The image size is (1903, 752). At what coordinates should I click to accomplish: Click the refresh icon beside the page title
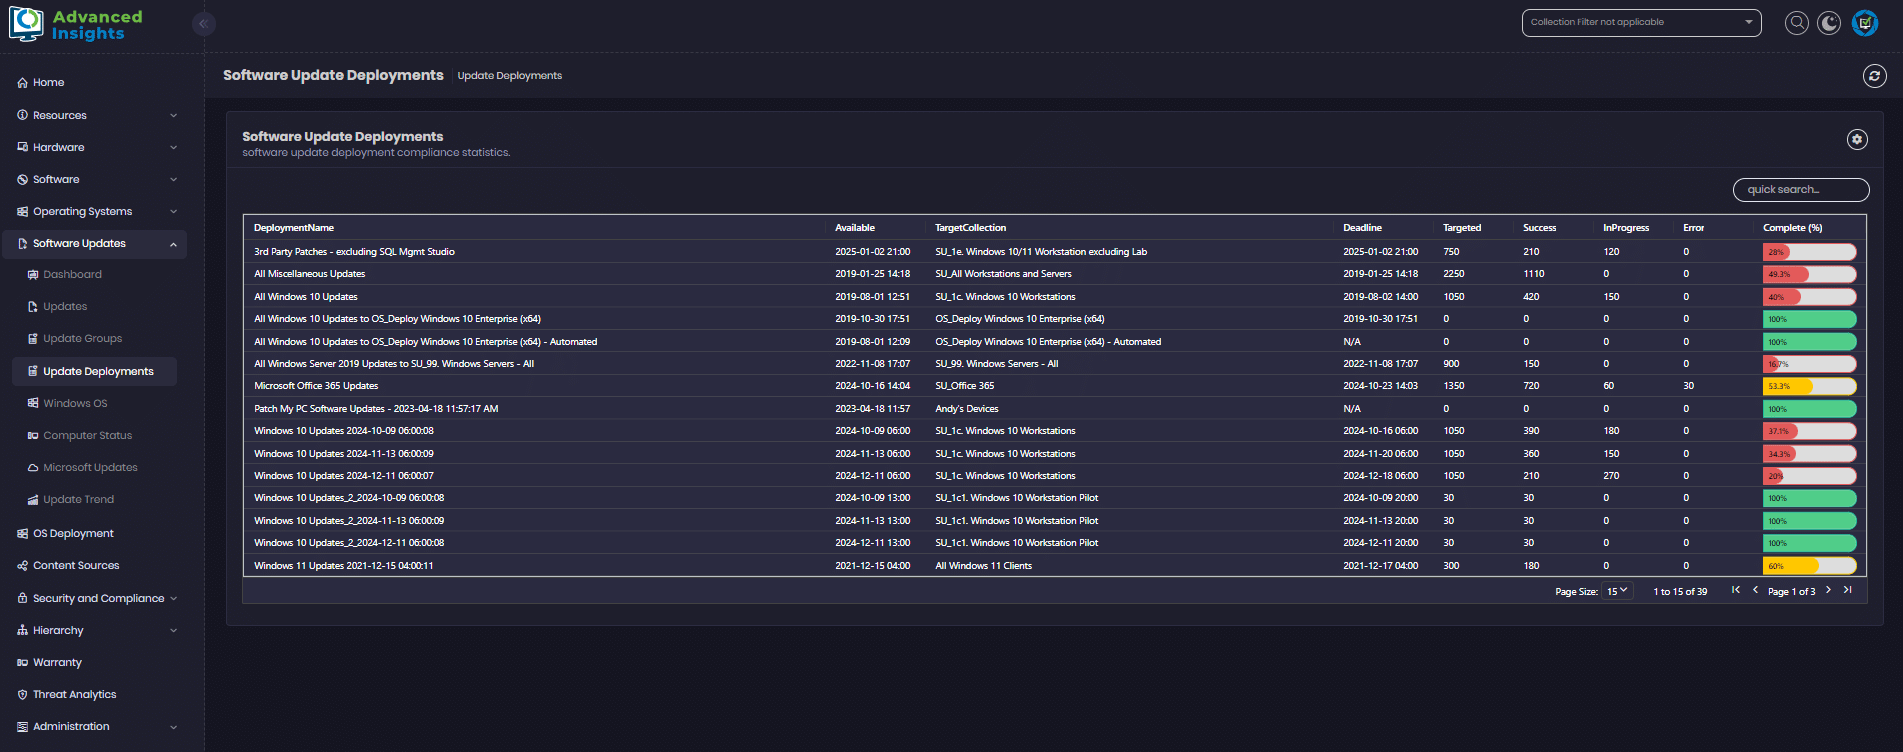pos(1874,76)
